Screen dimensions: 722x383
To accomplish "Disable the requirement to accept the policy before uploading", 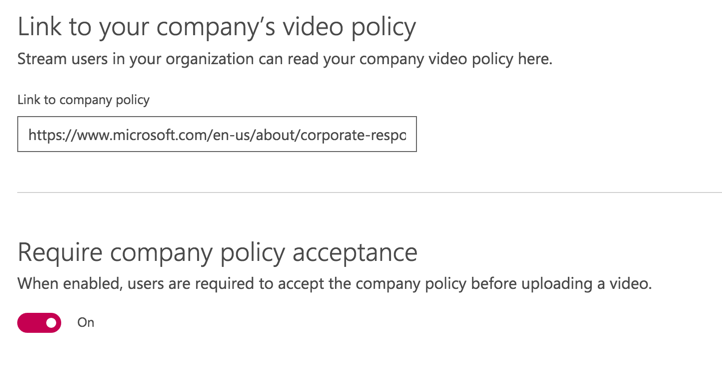I will click(x=39, y=323).
